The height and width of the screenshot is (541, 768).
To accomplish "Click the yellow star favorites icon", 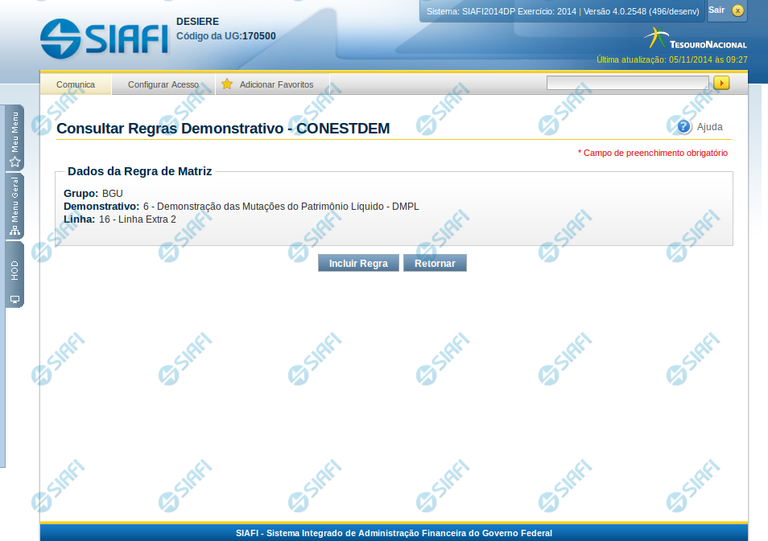I will click(x=227, y=84).
